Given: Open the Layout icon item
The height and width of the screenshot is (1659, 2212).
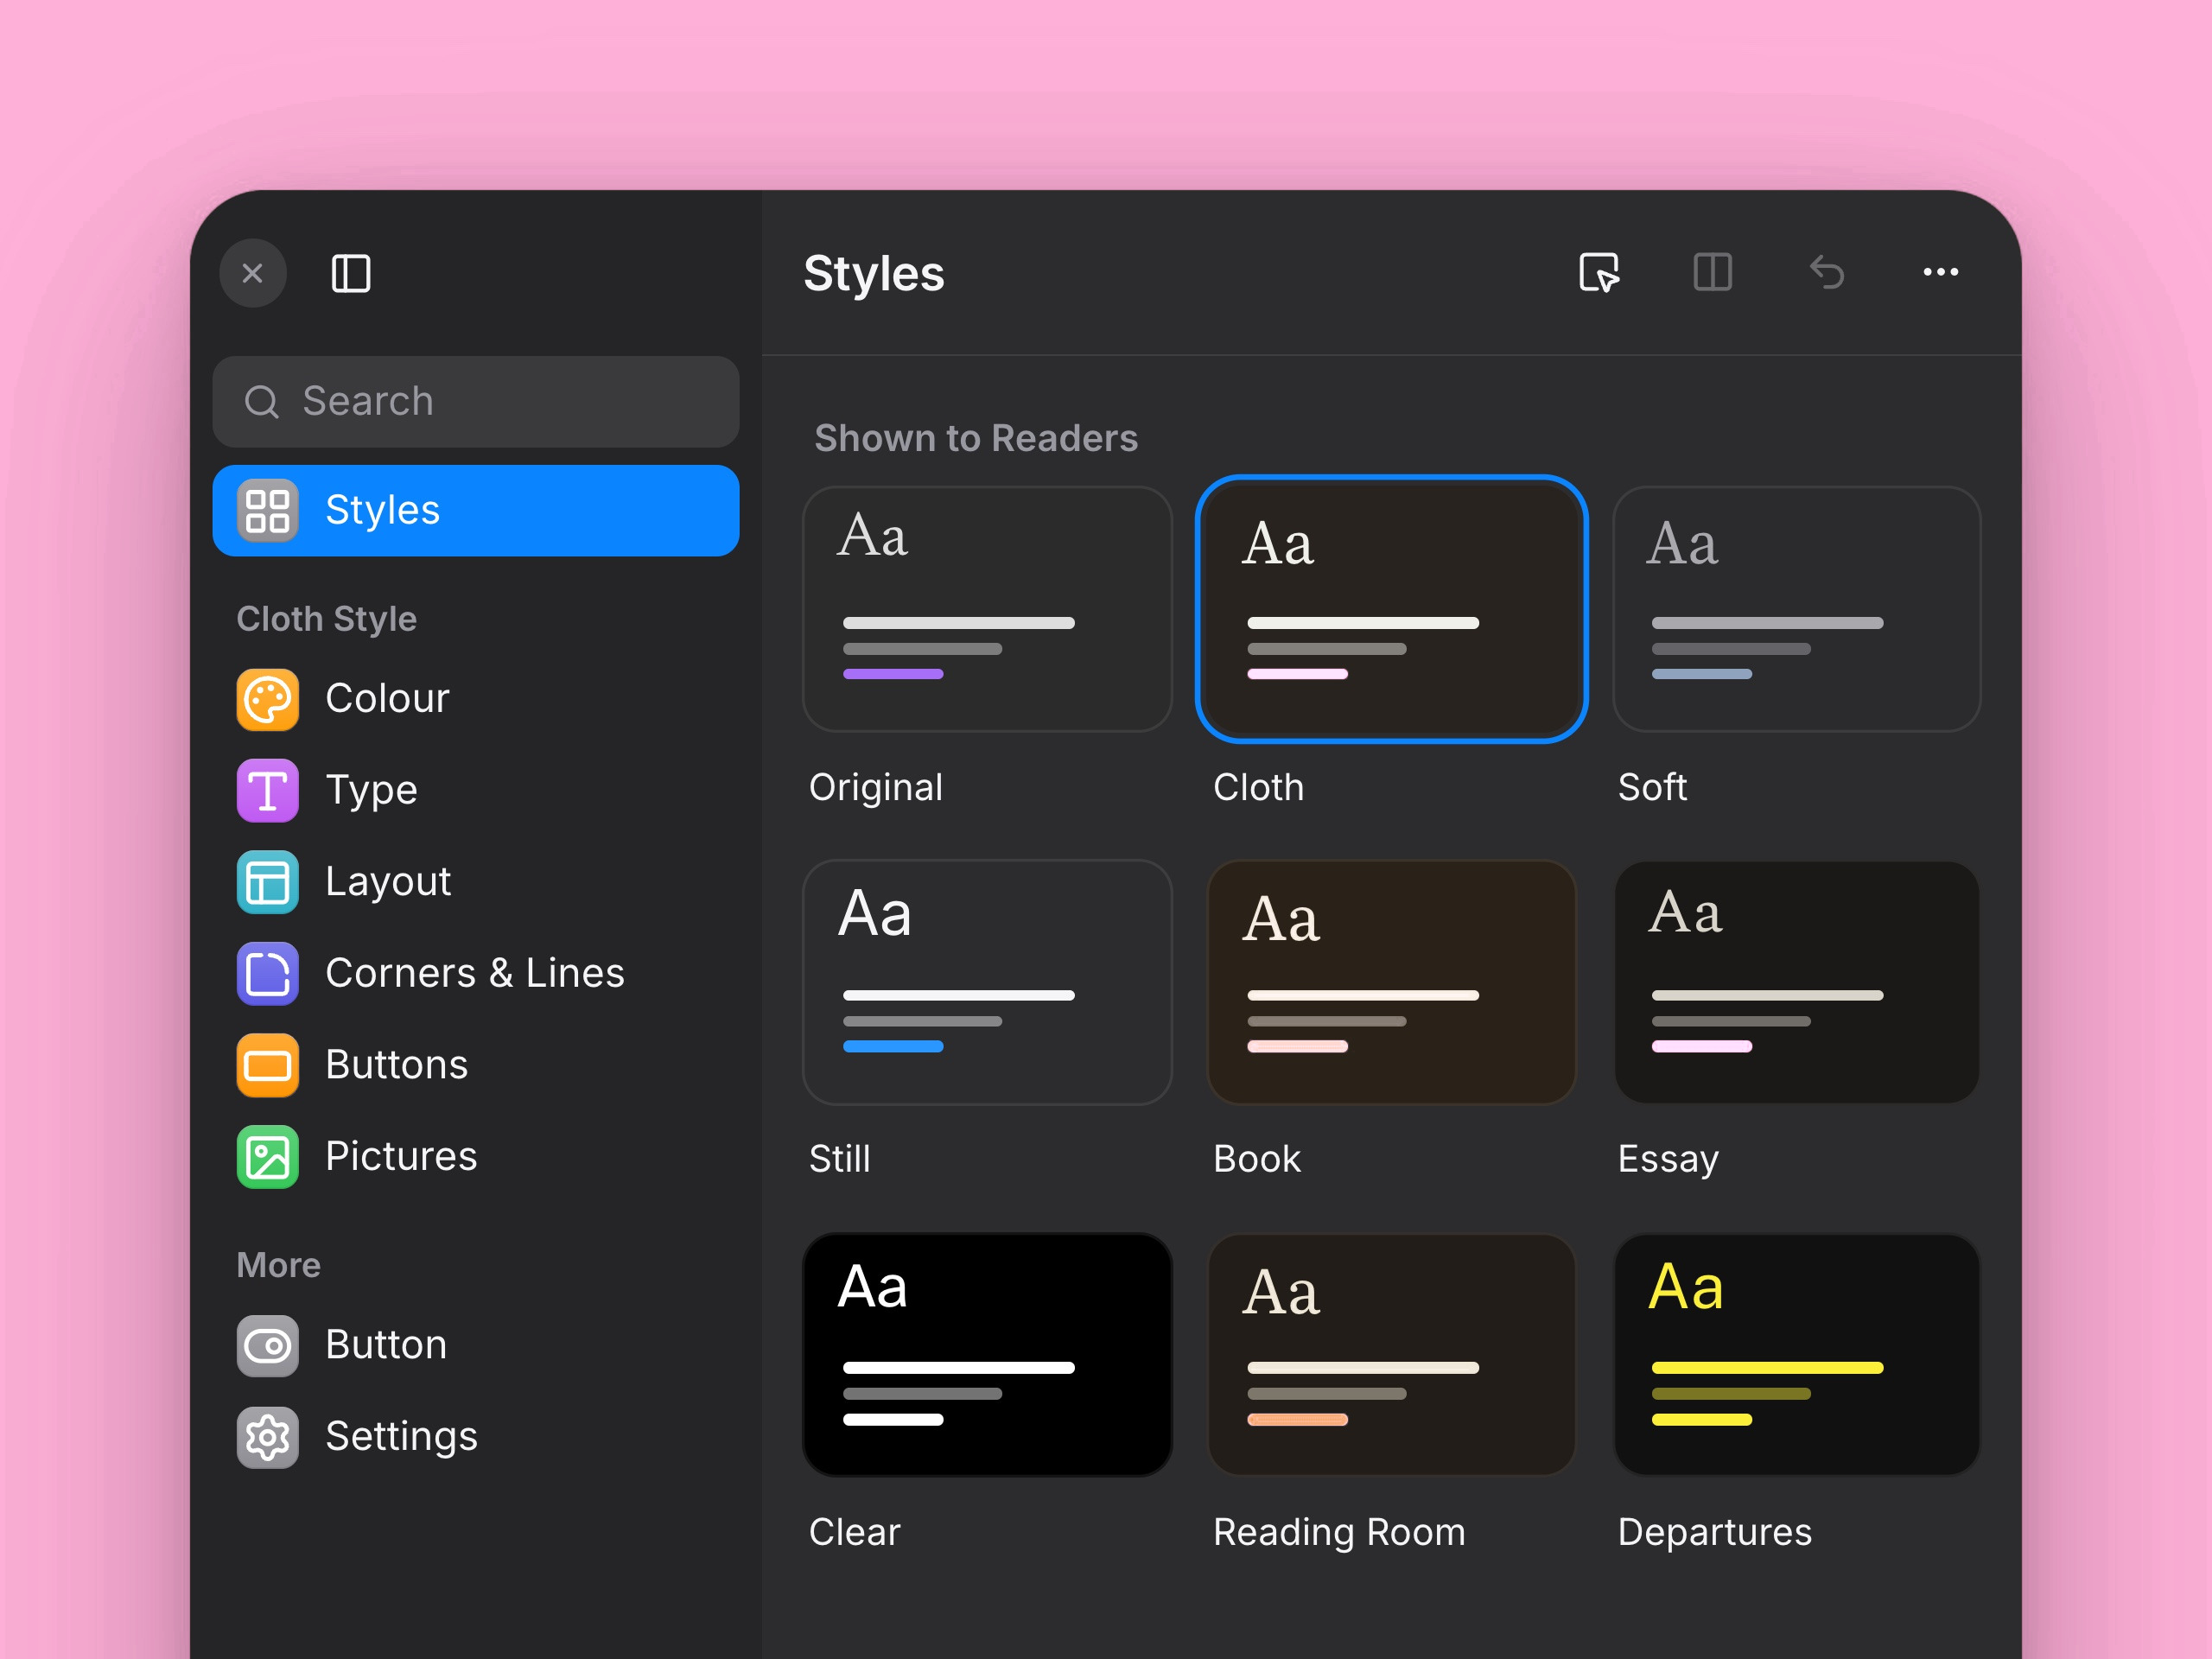Looking at the screenshot, I should click(x=268, y=882).
